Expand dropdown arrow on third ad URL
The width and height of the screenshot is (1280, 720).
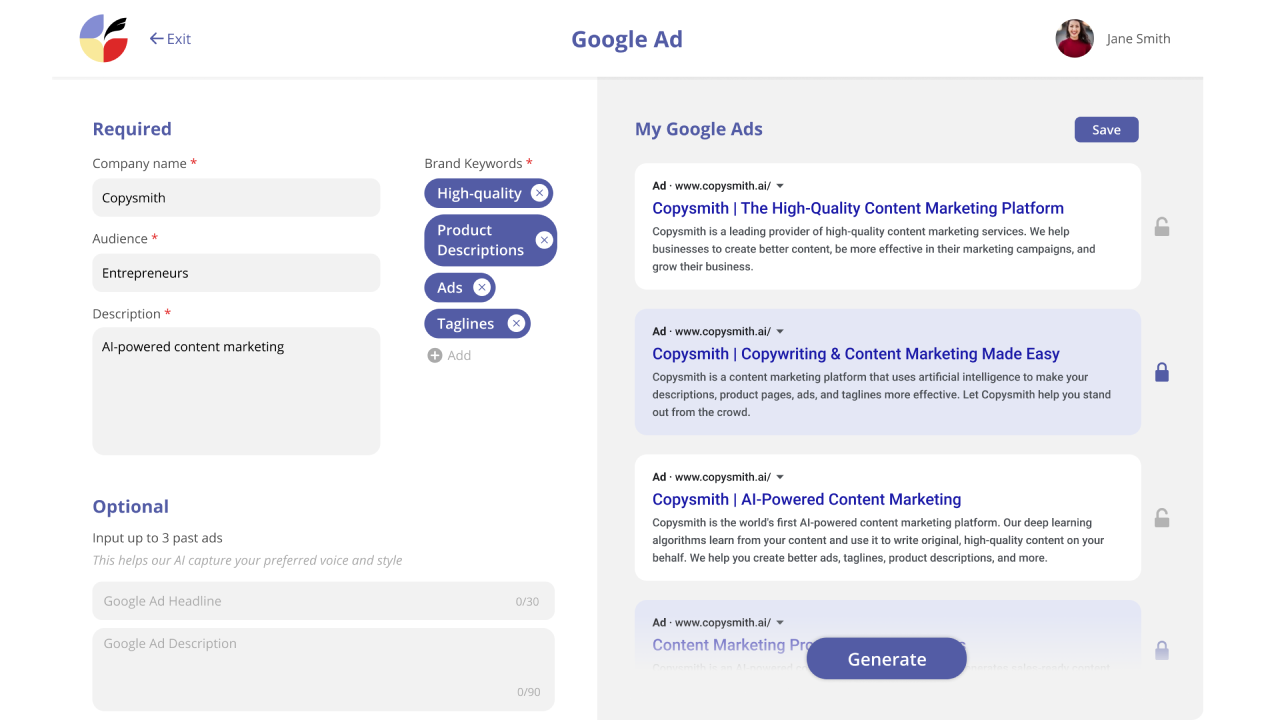click(x=780, y=477)
